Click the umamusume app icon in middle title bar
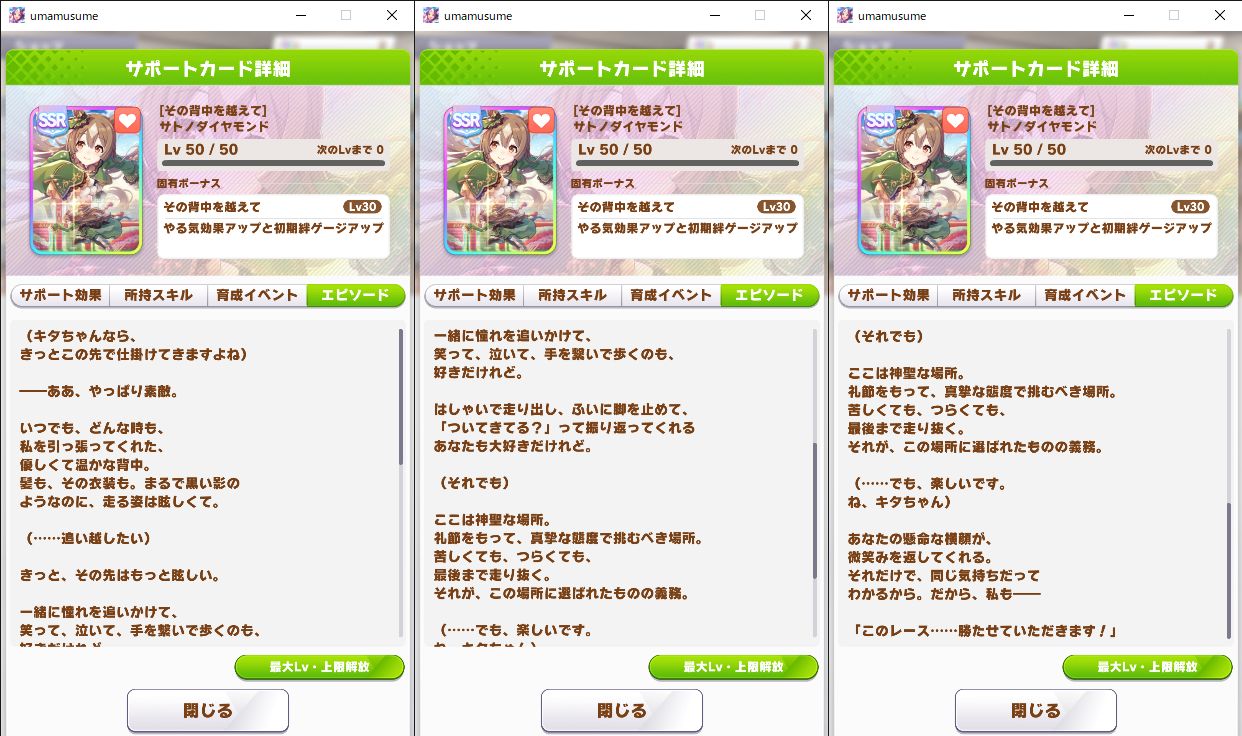 (x=431, y=15)
